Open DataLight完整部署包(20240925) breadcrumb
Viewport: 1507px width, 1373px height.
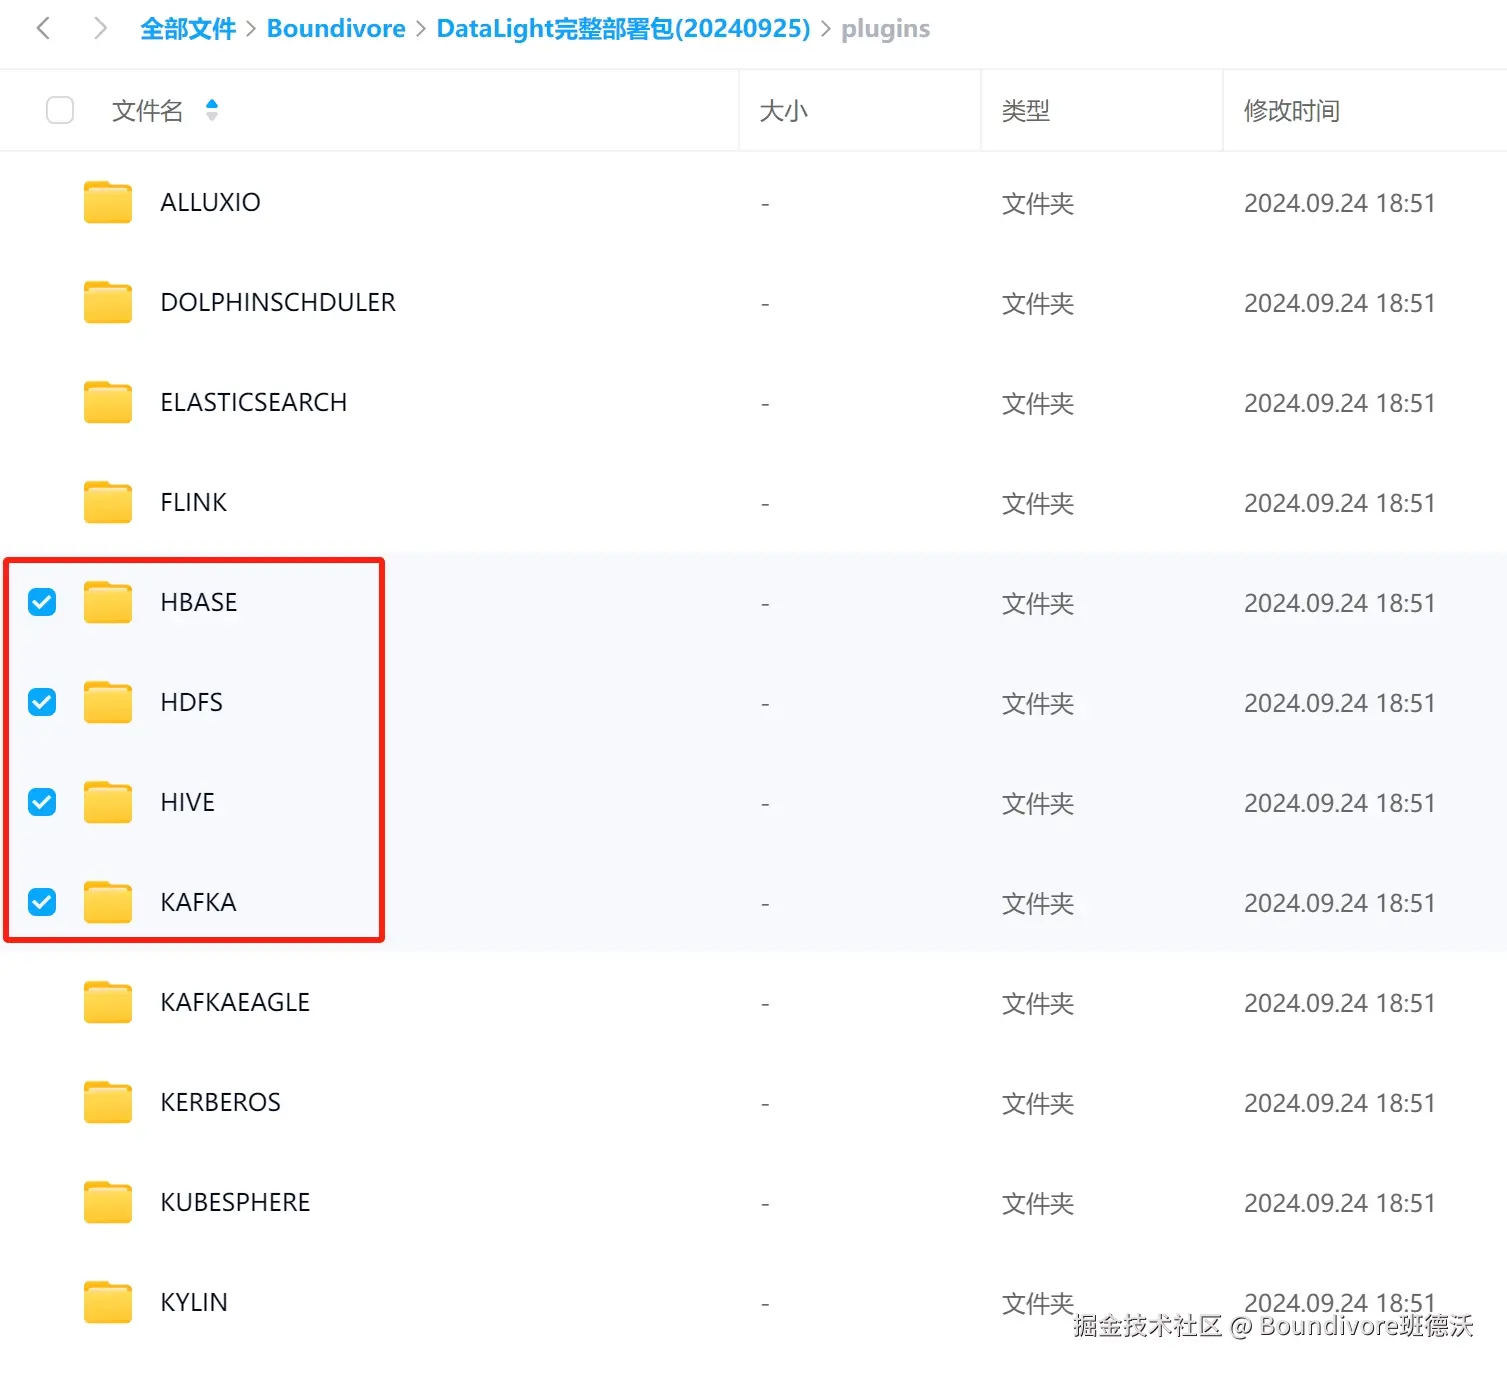[x=623, y=28]
